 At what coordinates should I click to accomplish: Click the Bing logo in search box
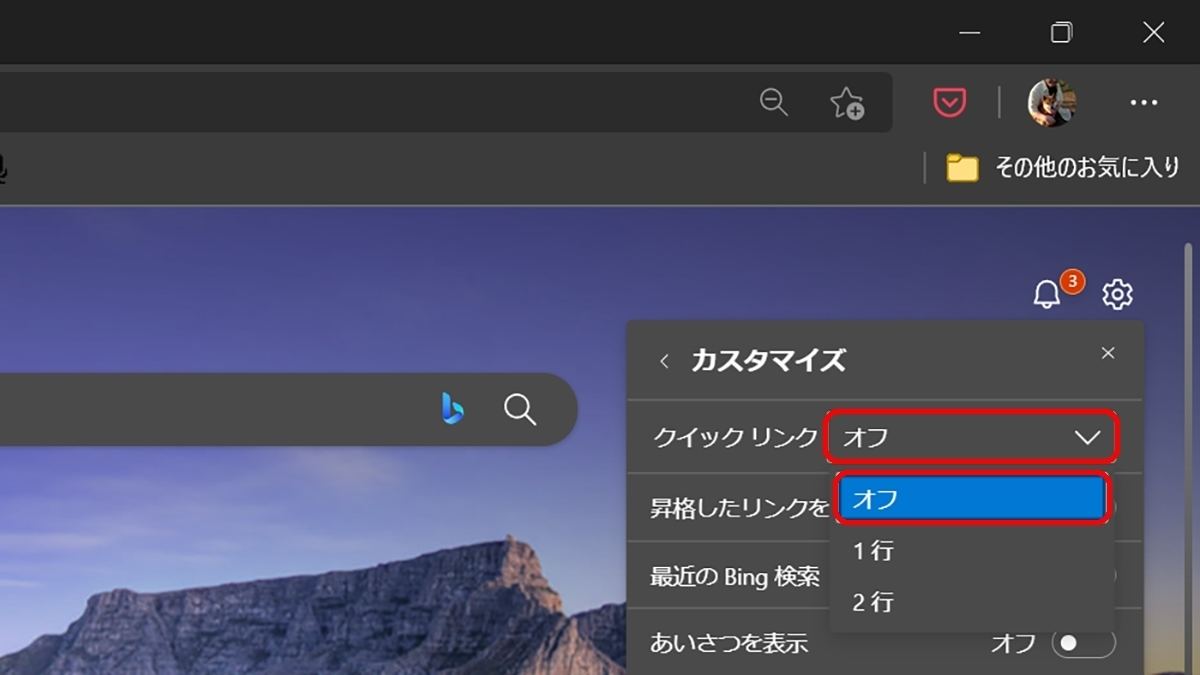452,409
